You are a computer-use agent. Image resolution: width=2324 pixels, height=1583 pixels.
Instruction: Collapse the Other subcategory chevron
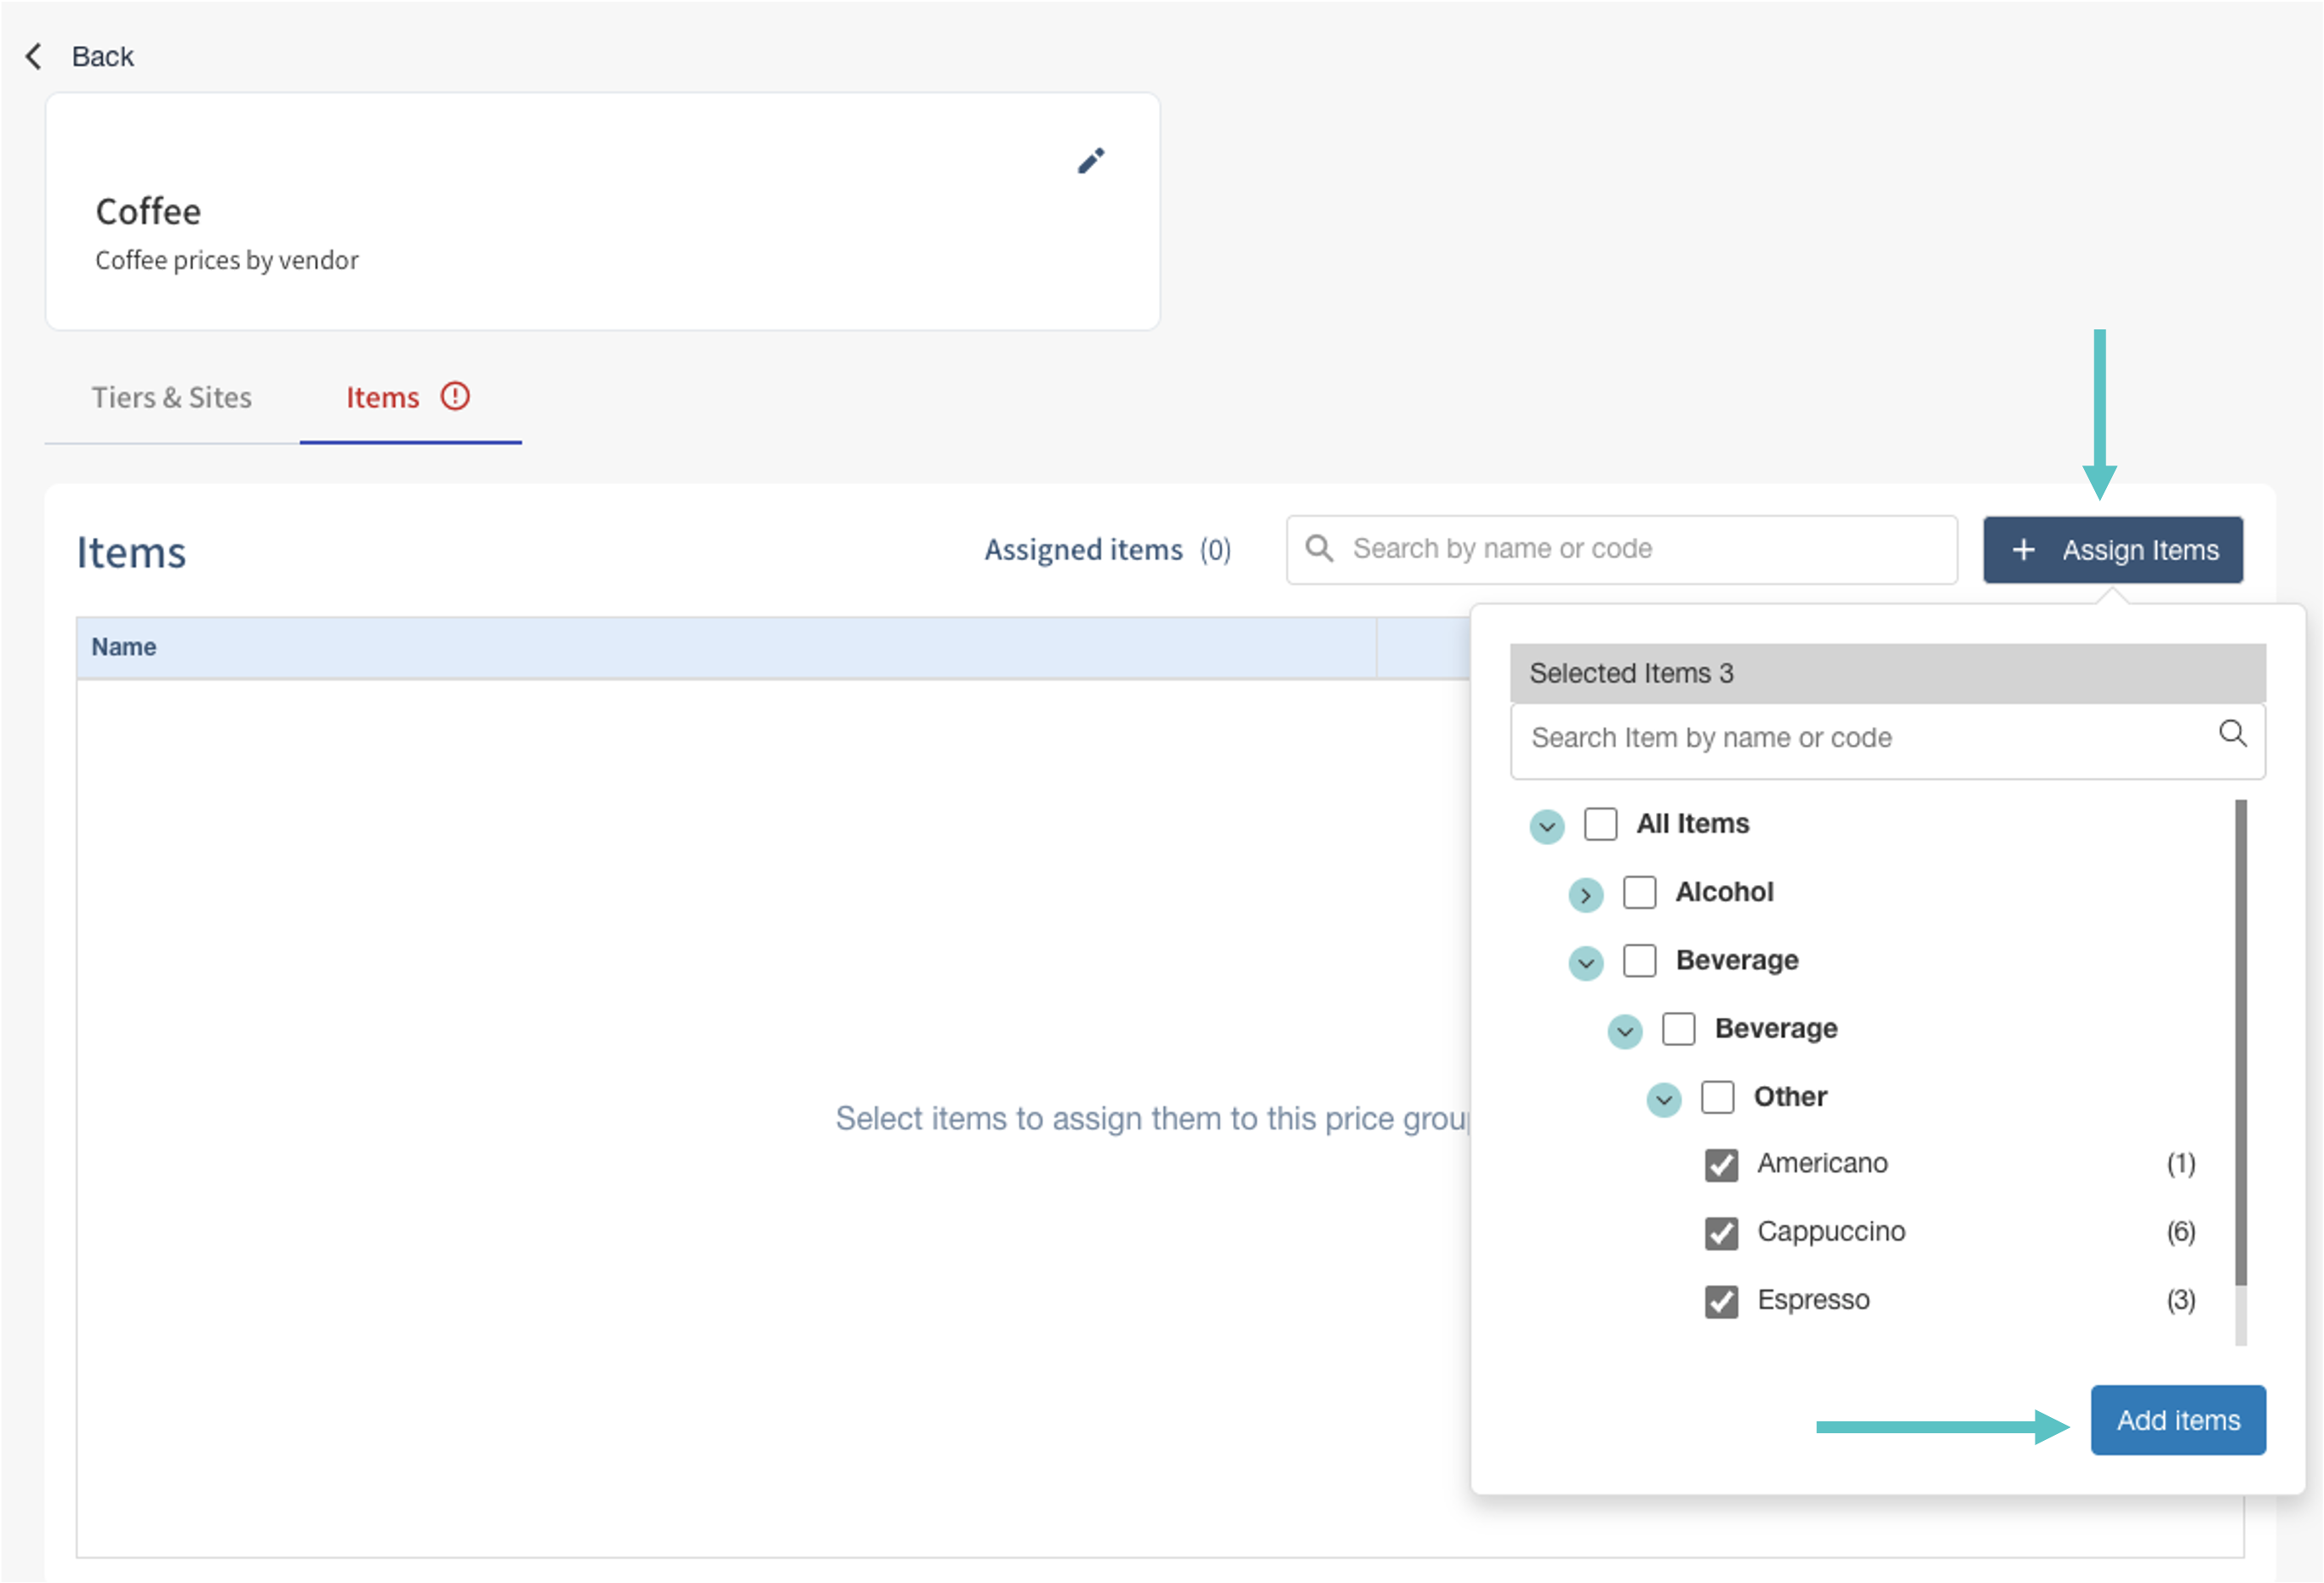pyautogui.click(x=1663, y=1099)
